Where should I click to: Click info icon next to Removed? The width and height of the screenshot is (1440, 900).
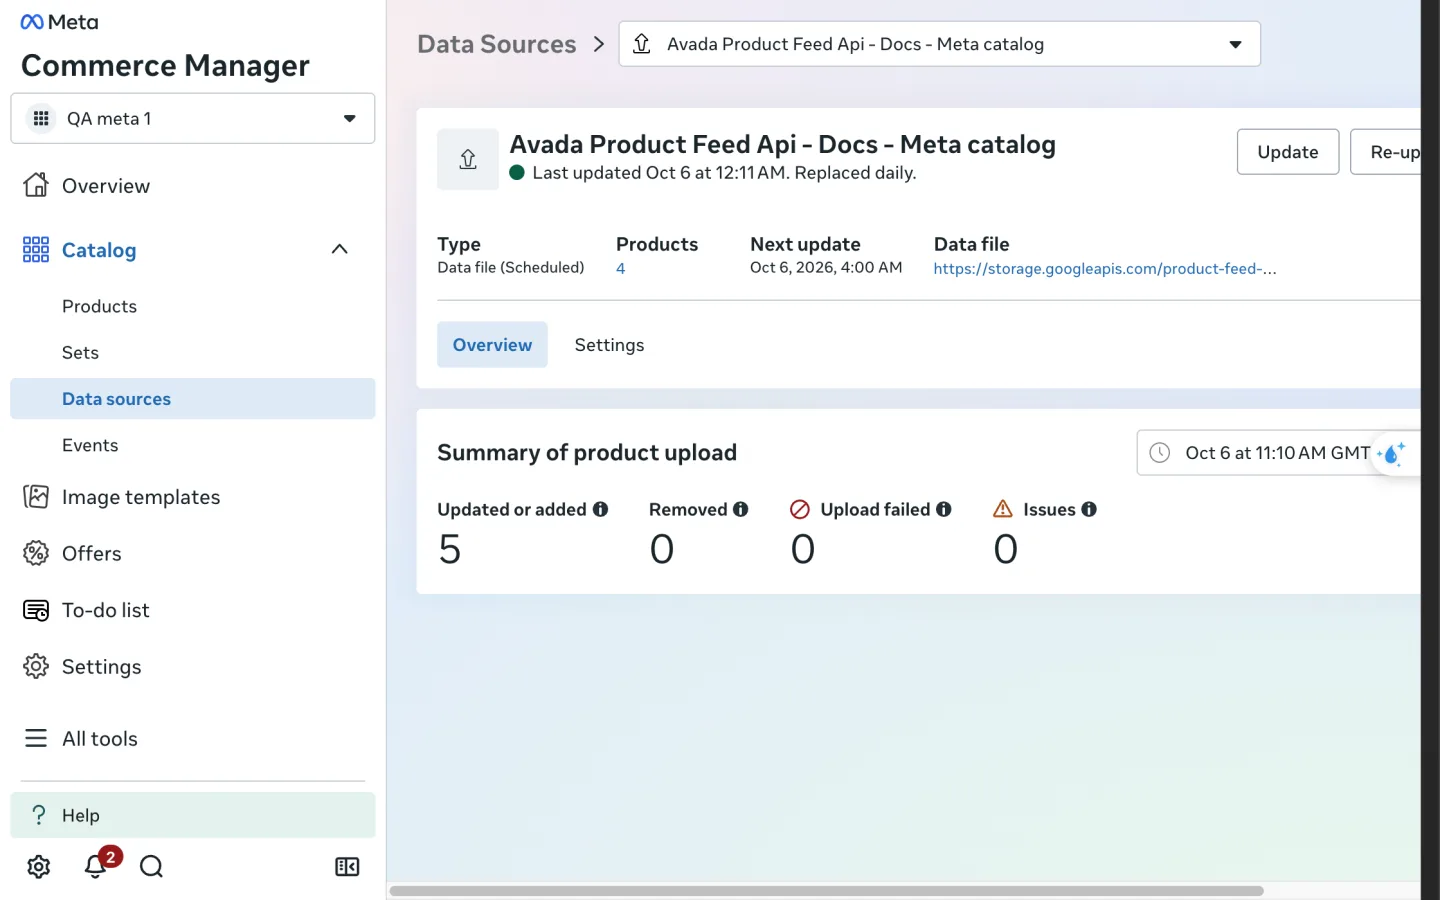740,509
